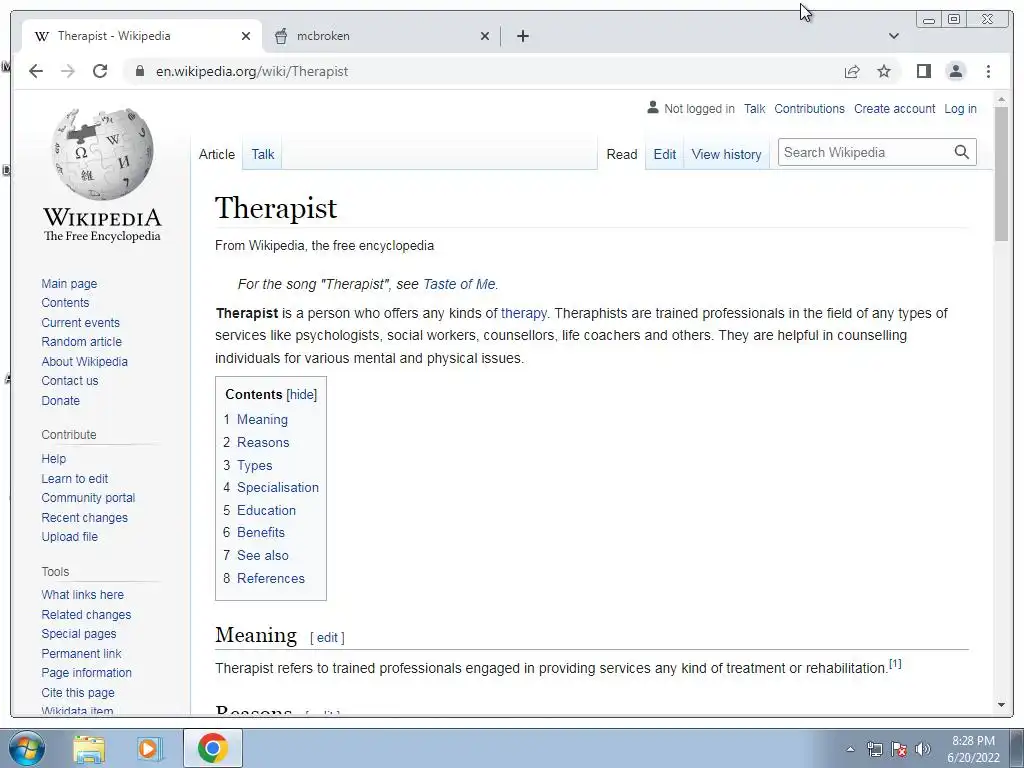The height and width of the screenshot is (768, 1024).
Task: Go to See also in Contents
Action: coord(263,555)
